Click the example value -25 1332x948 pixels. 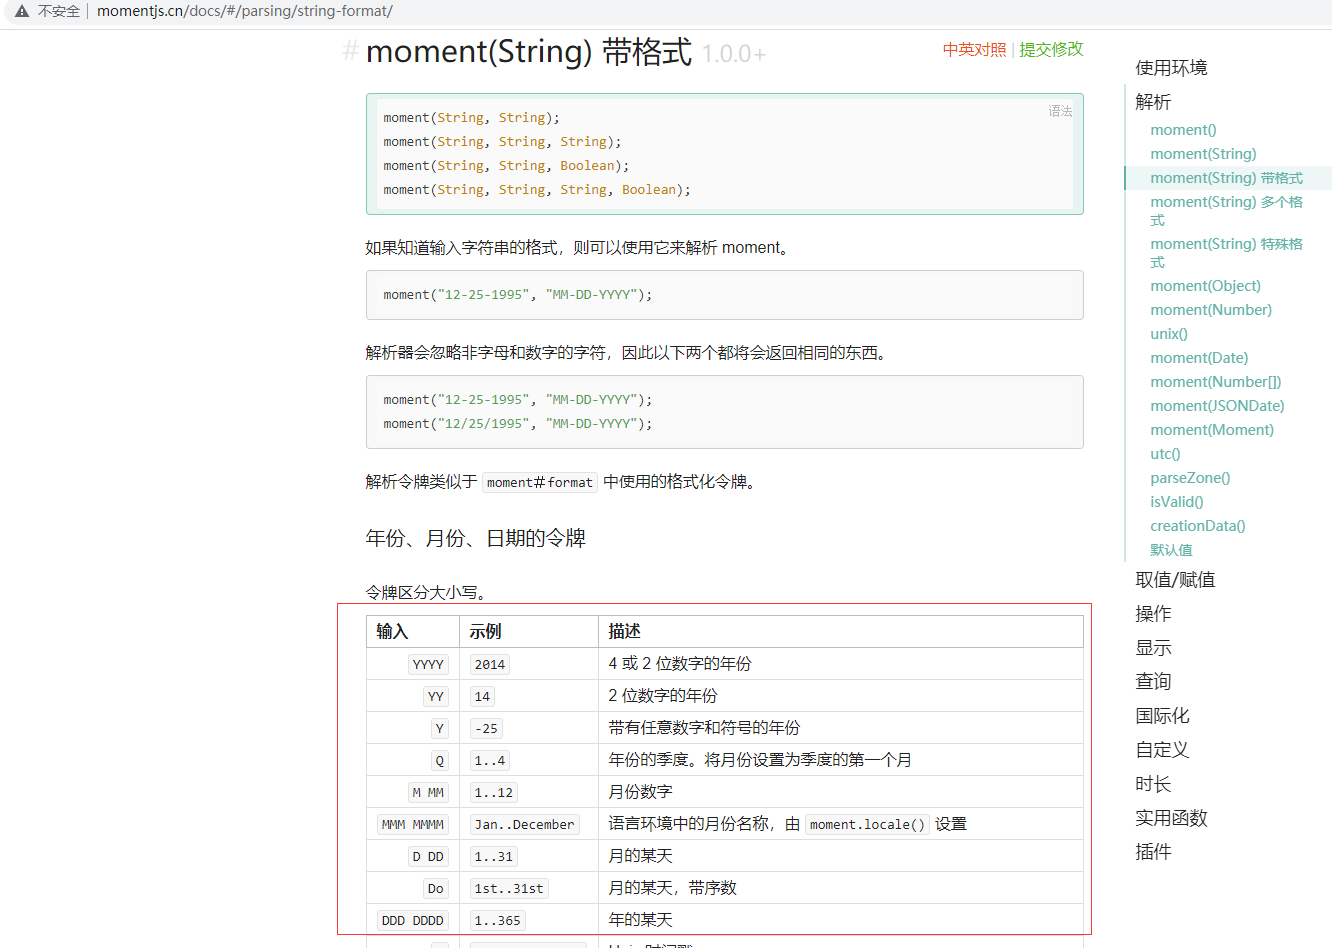(486, 728)
